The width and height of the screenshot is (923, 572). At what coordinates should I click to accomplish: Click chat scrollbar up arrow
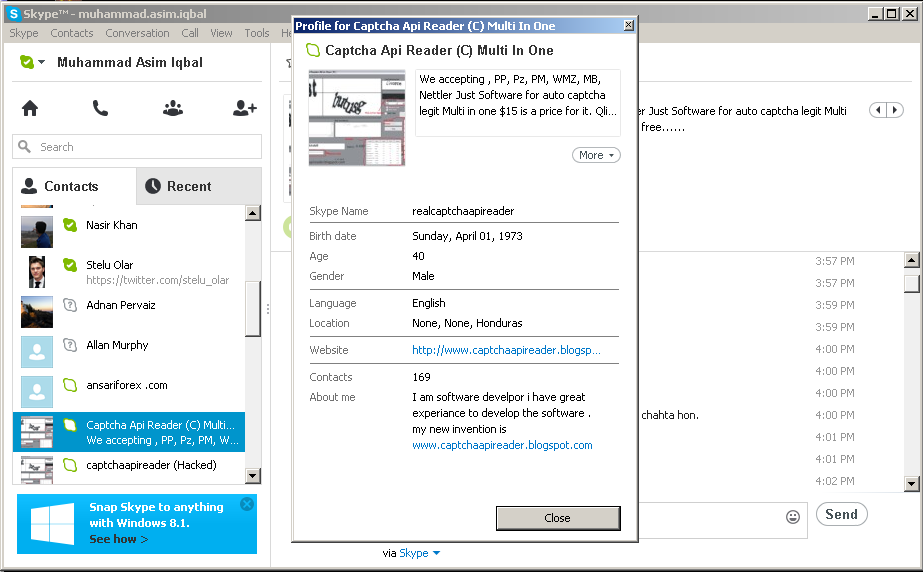click(911, 260)
